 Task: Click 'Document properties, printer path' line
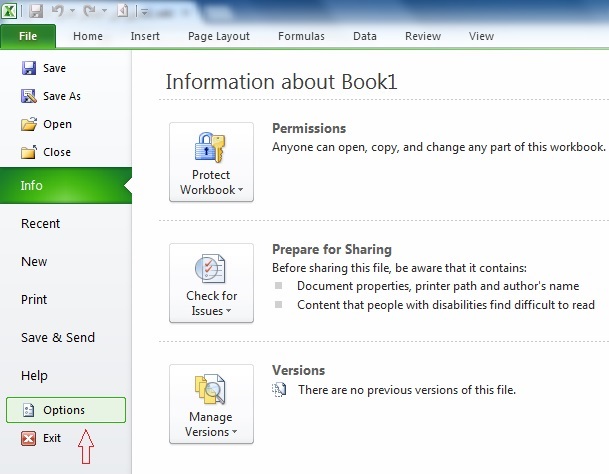pyautogui.click(x=438, y=286)
